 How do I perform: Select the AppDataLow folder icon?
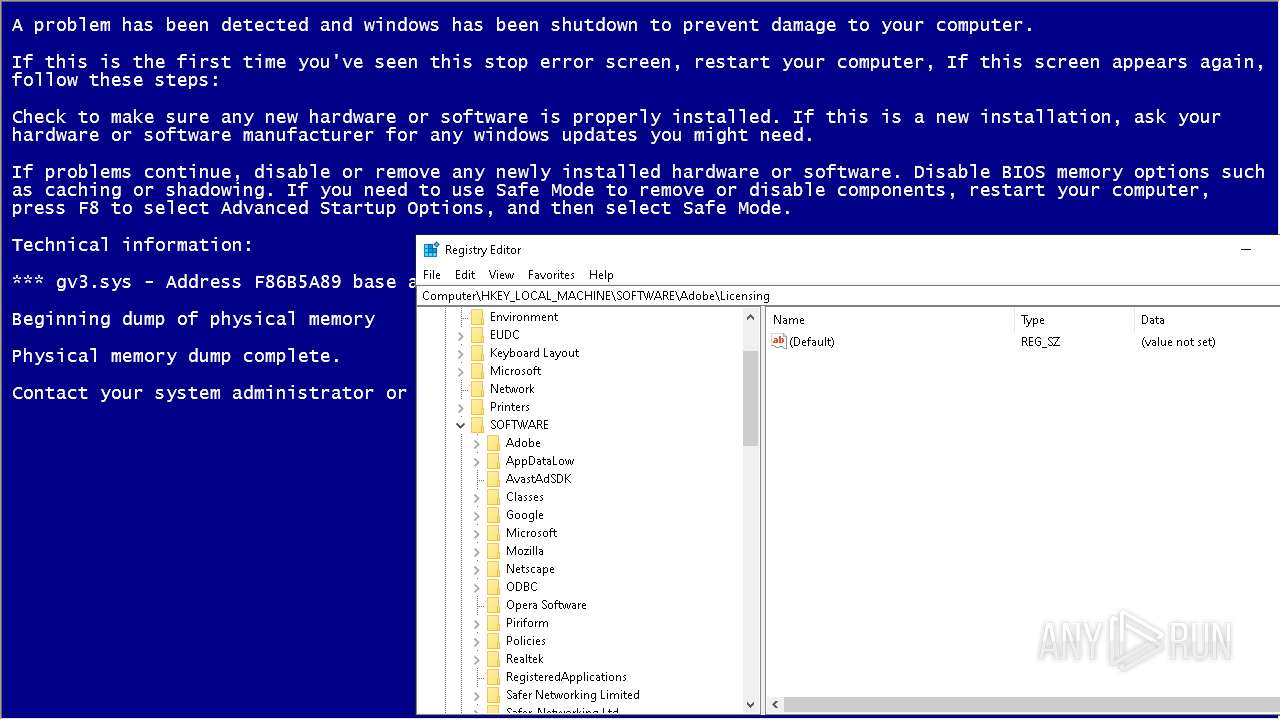(x=493, y=461)
